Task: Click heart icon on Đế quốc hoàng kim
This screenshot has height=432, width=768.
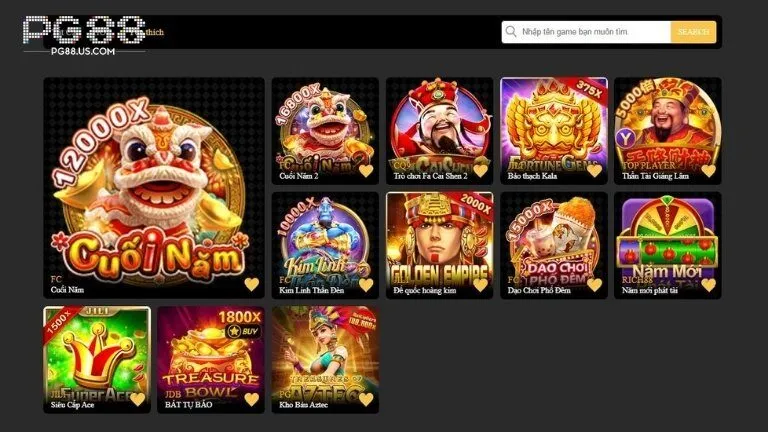Action: [x=480, y=285]
